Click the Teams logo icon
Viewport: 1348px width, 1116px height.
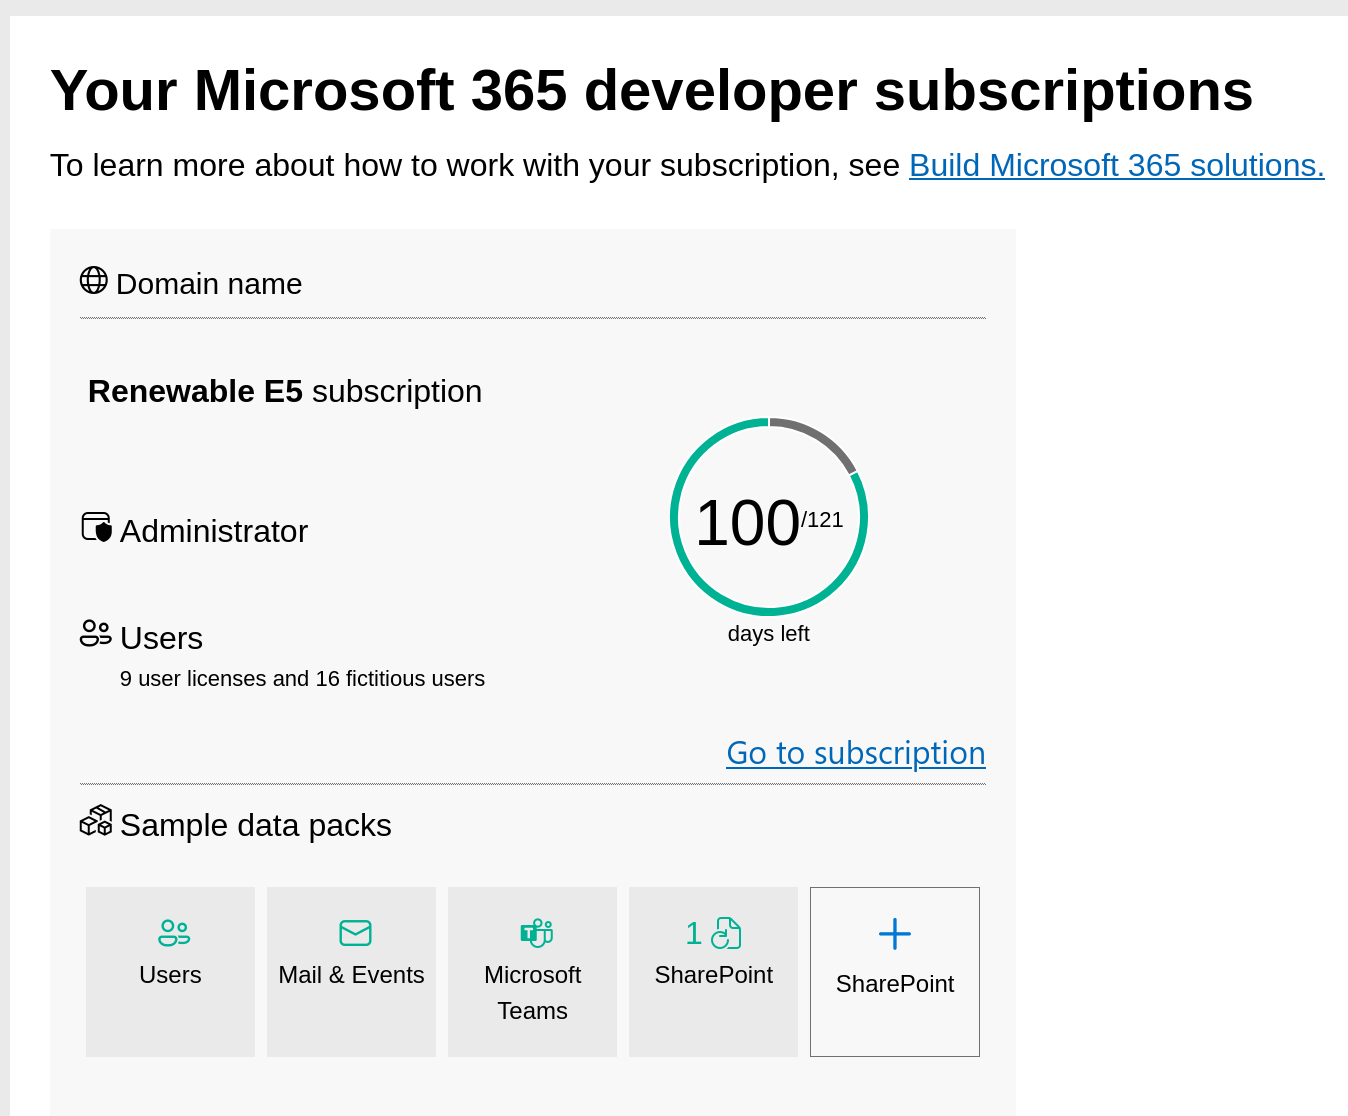pos(536,933)
